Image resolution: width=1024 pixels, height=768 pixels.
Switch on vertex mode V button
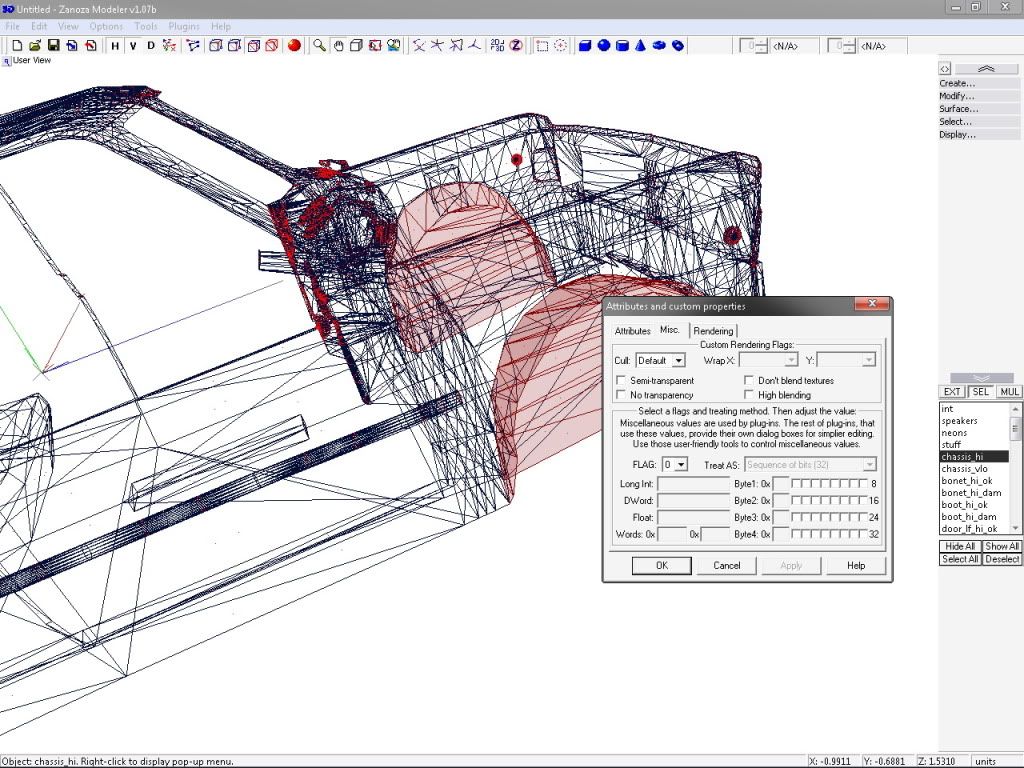(133, 45)
